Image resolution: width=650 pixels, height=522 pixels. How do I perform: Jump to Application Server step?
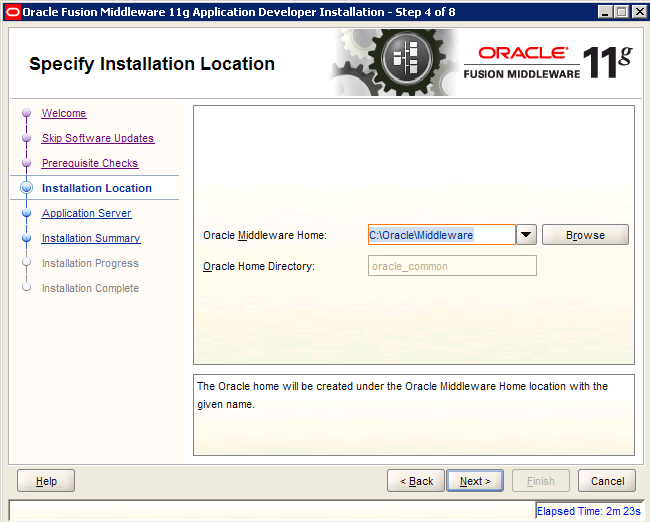pyautogui.click(x=87, y=213)
